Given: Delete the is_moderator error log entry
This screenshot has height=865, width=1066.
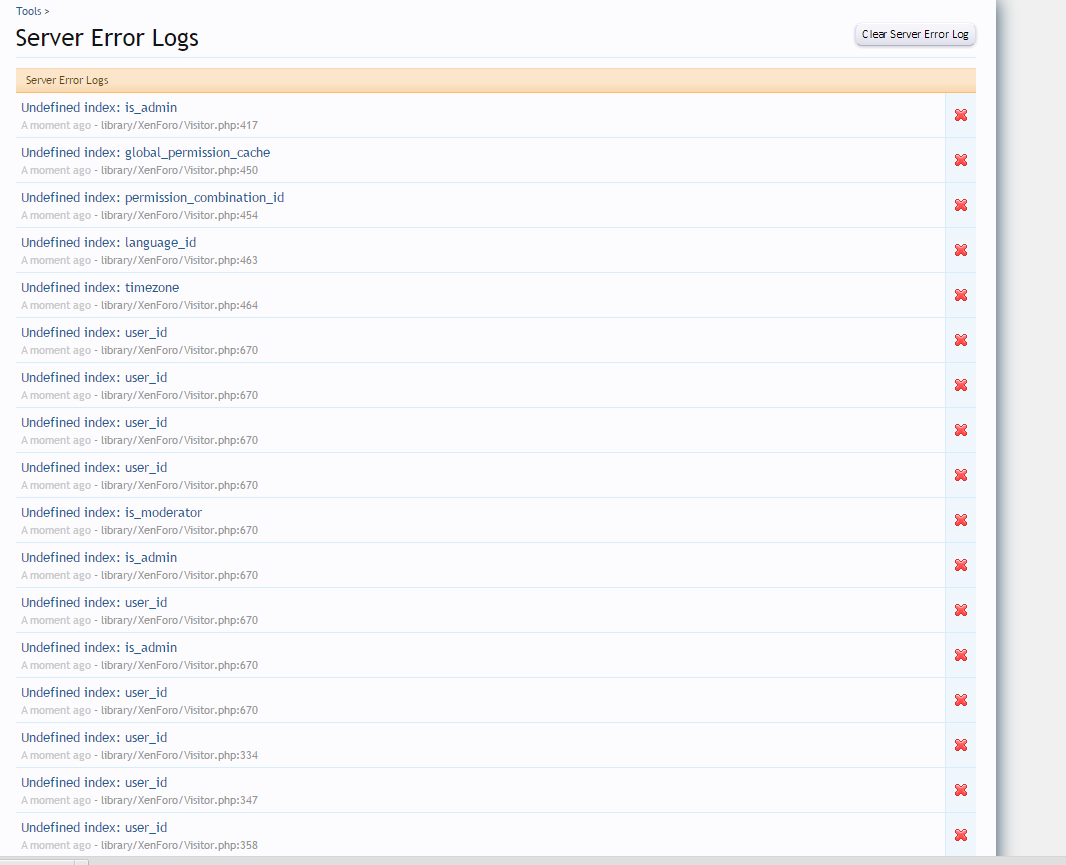Looking at the screenshot, I should click(960, 520).
